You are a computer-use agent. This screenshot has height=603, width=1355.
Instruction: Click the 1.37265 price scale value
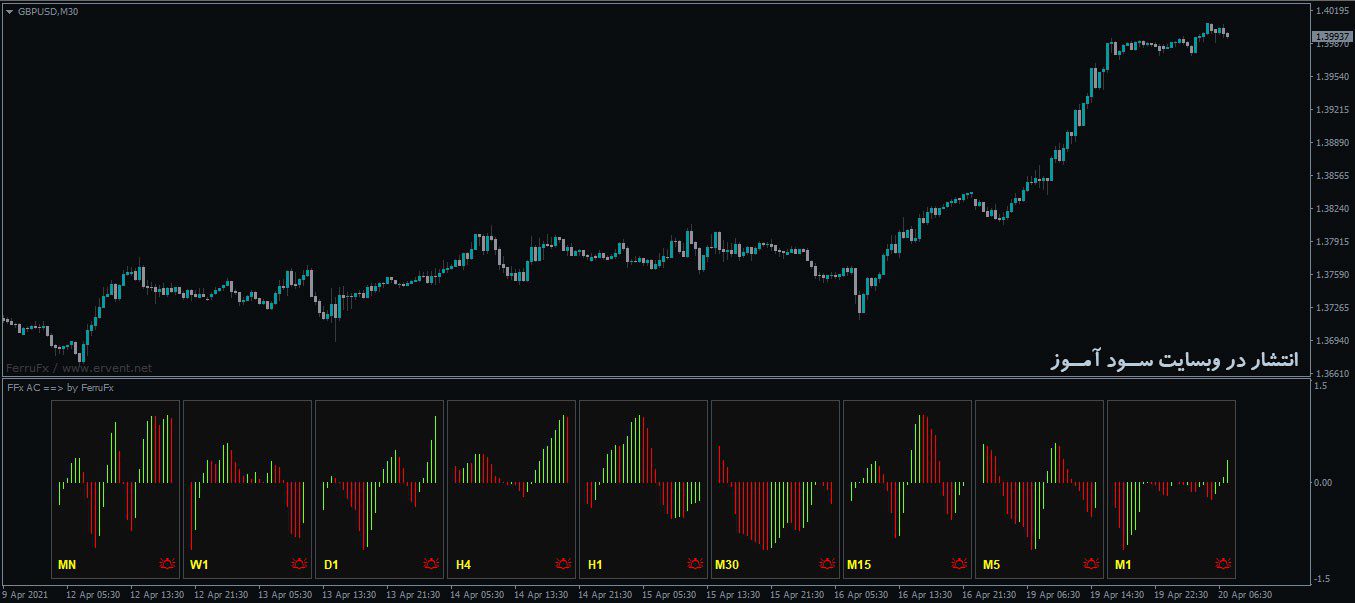click(1333, 308)
